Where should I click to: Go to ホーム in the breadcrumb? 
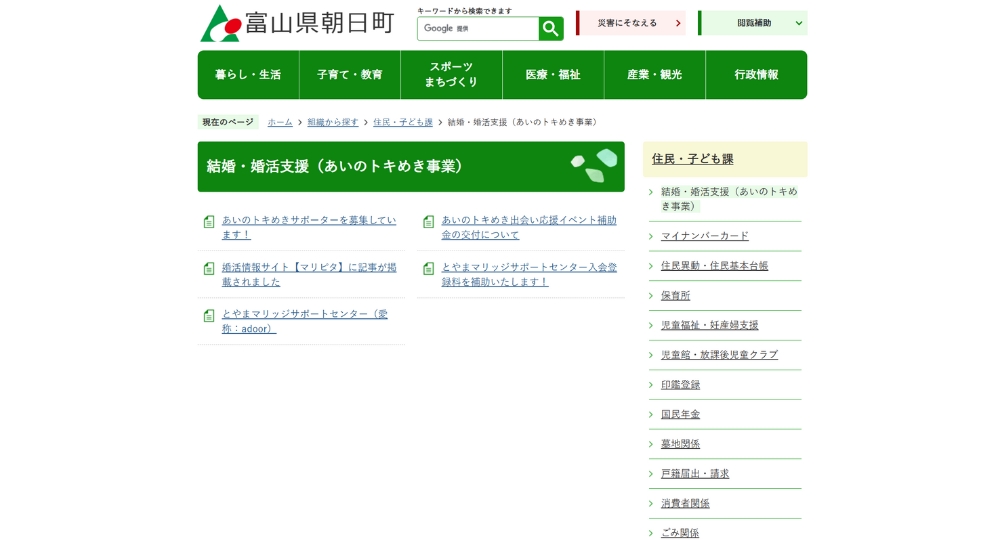[280, 122]
